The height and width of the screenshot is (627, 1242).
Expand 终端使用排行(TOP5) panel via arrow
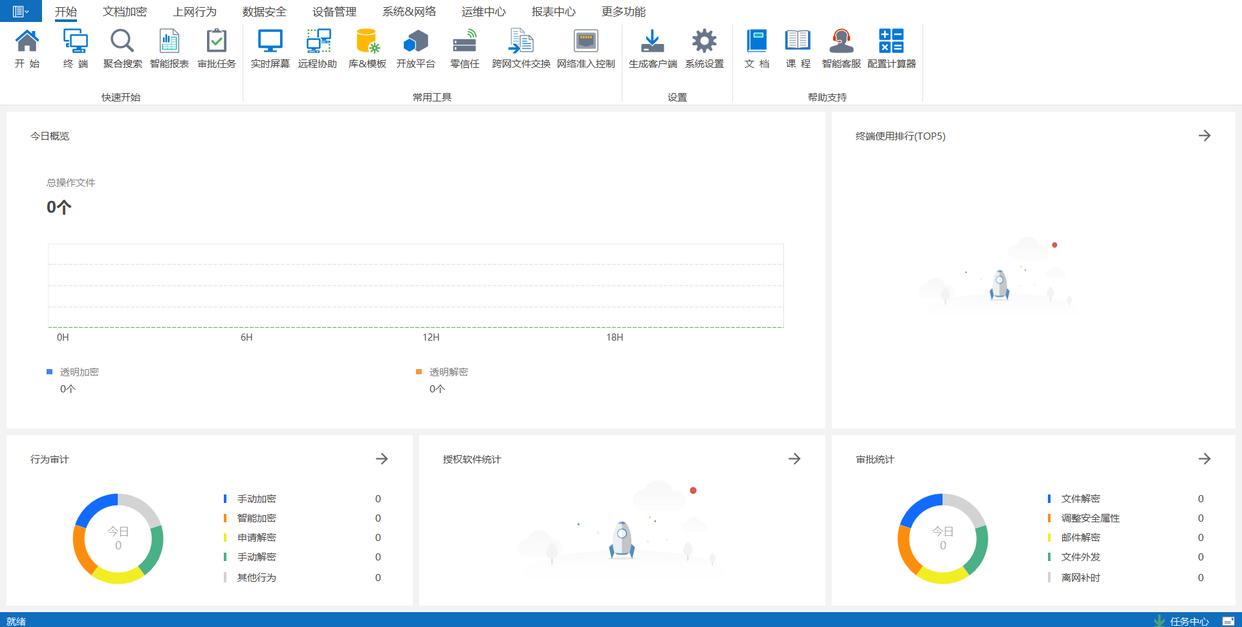[1204, 136]
